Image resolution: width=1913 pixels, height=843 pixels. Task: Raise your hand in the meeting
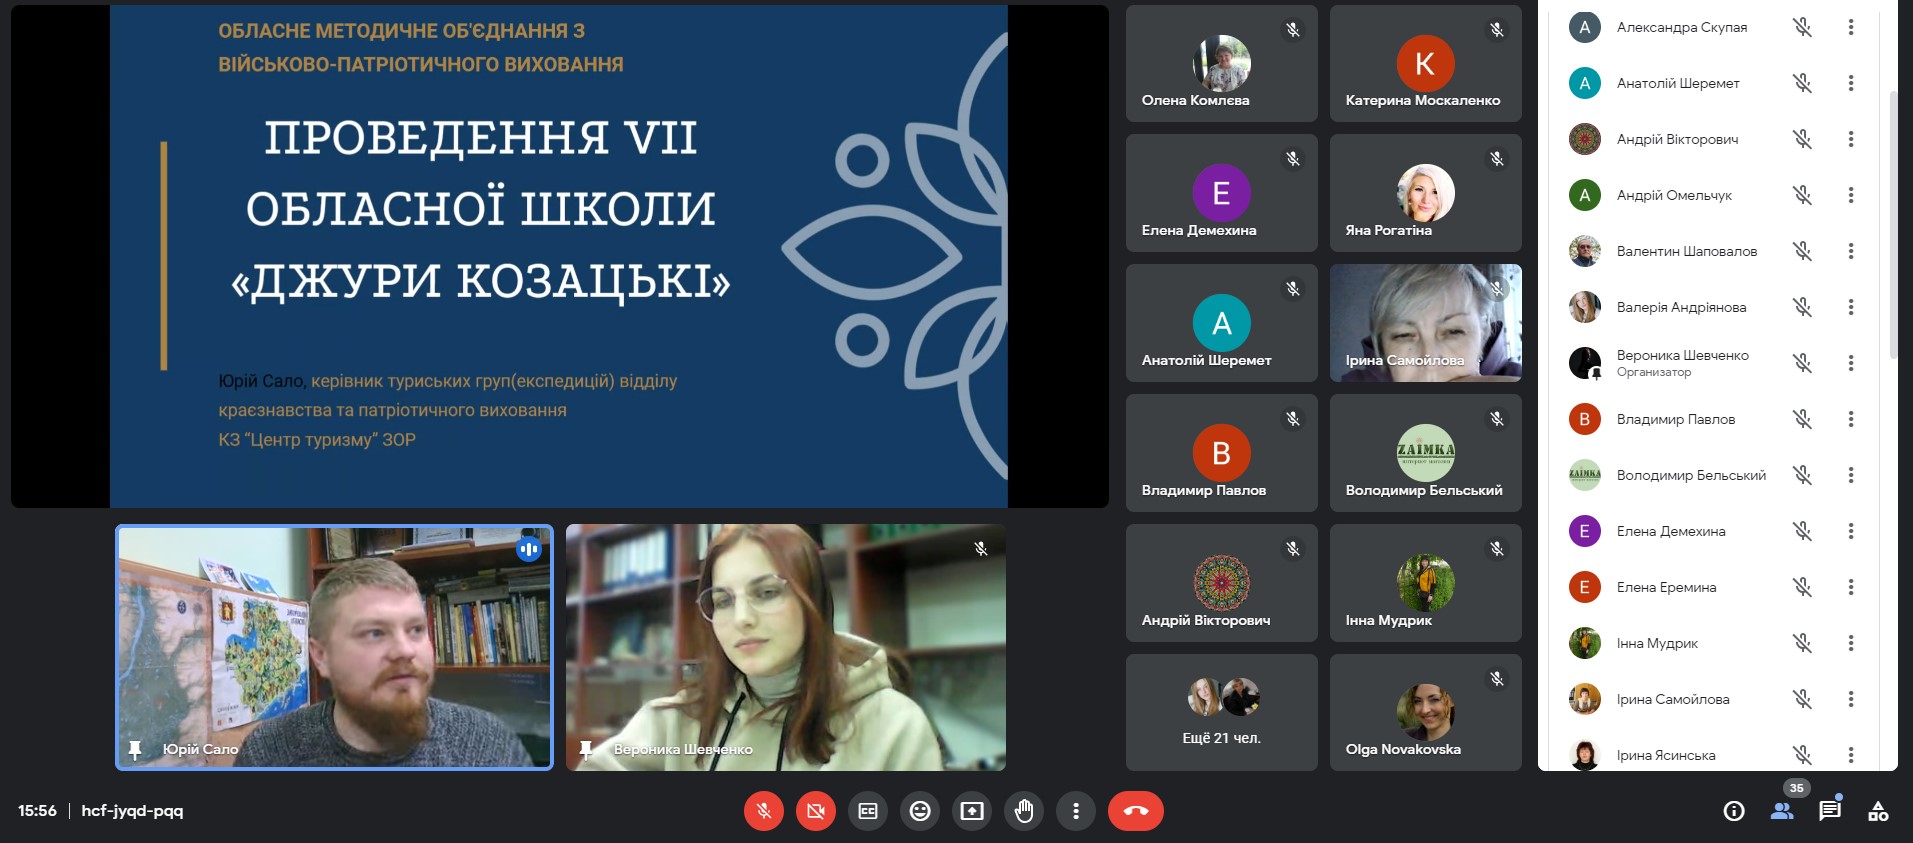click(x=1024, y=811)
